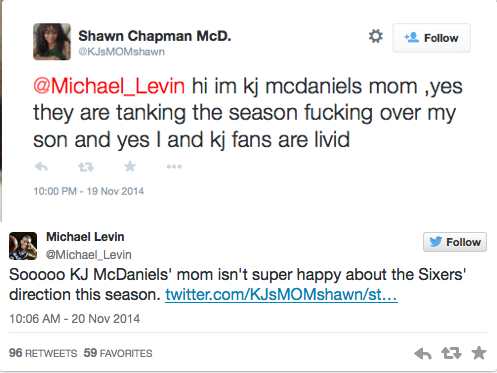Click the Michael Levin display name
Screen dimensions: 497x373
[85, 237]
